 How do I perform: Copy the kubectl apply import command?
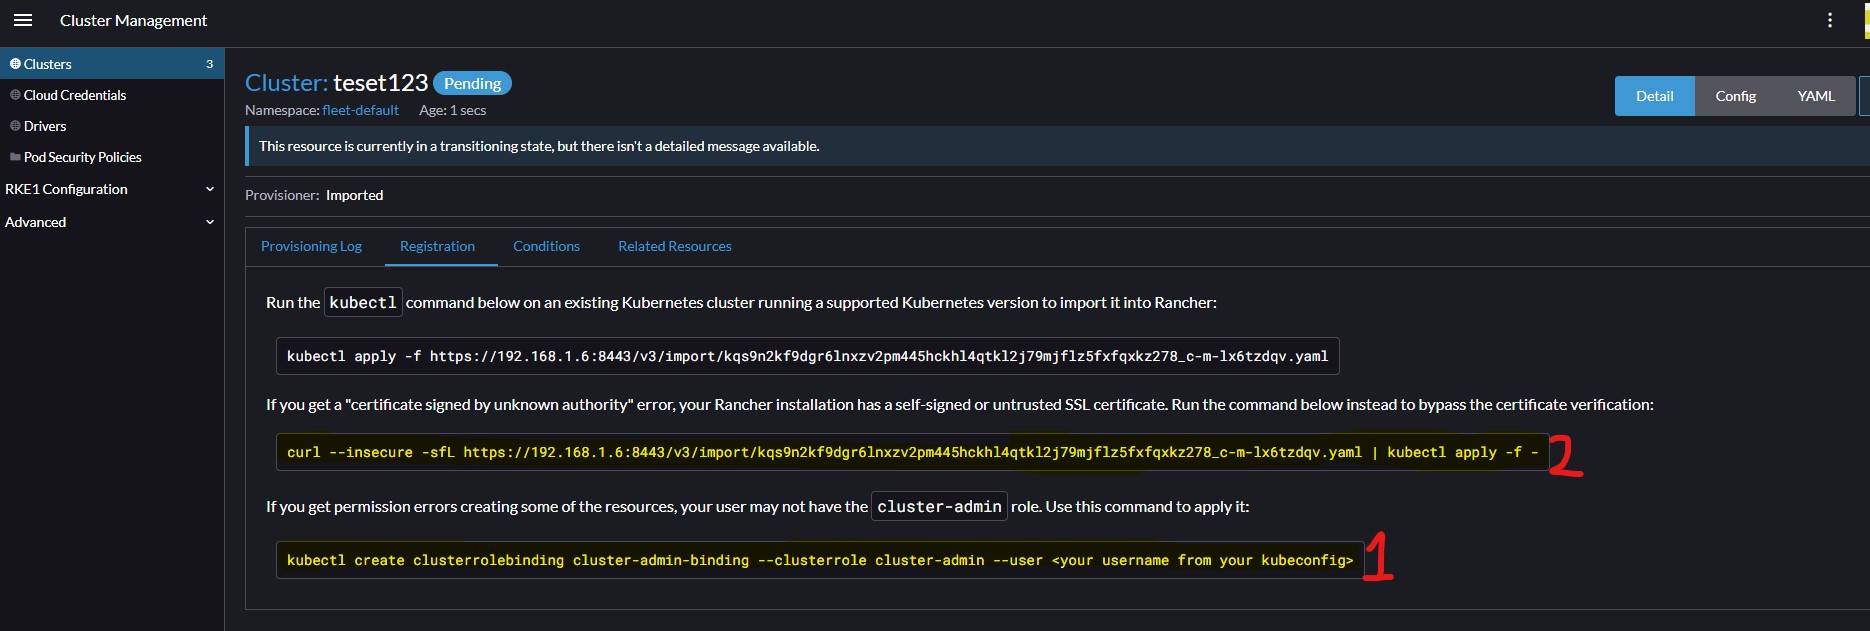(806, 356)
